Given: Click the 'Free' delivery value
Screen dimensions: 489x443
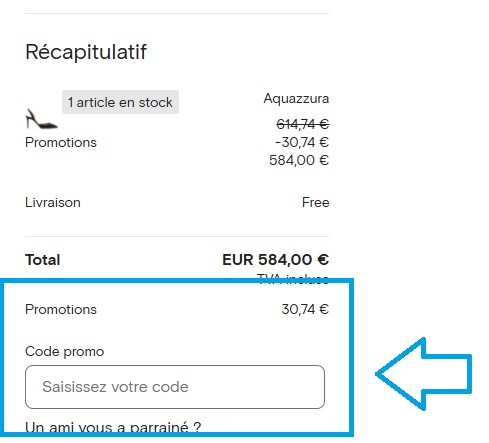Looking at the screenshot, I should (316, 202).
